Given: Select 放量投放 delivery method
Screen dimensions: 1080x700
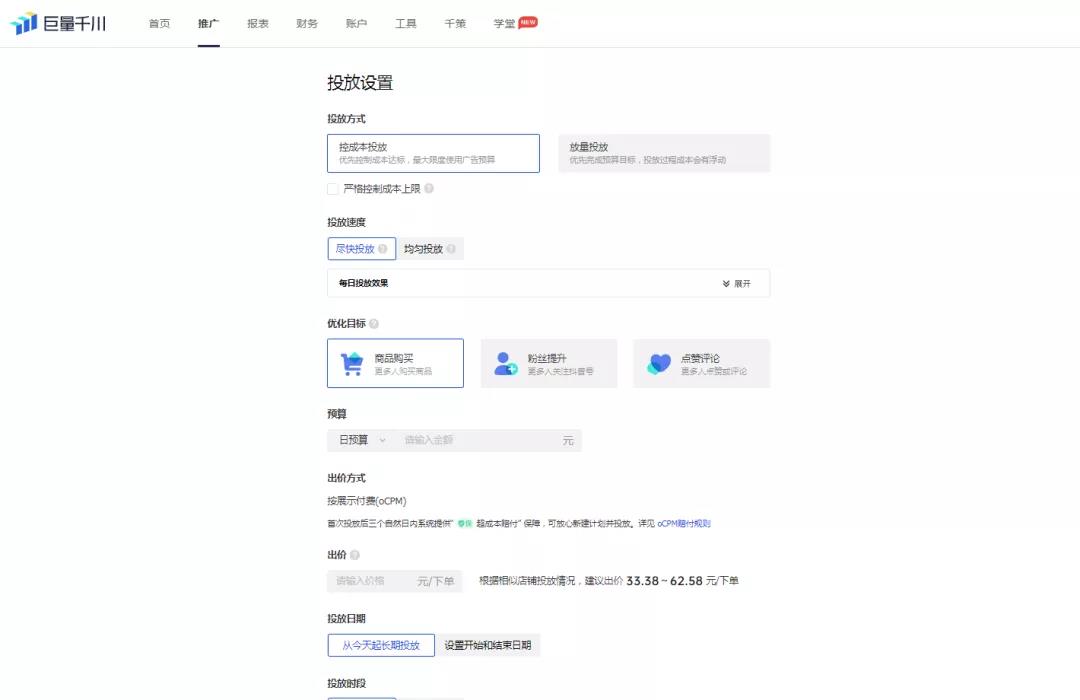Looking at the screenshot, I should click(664, 153).
